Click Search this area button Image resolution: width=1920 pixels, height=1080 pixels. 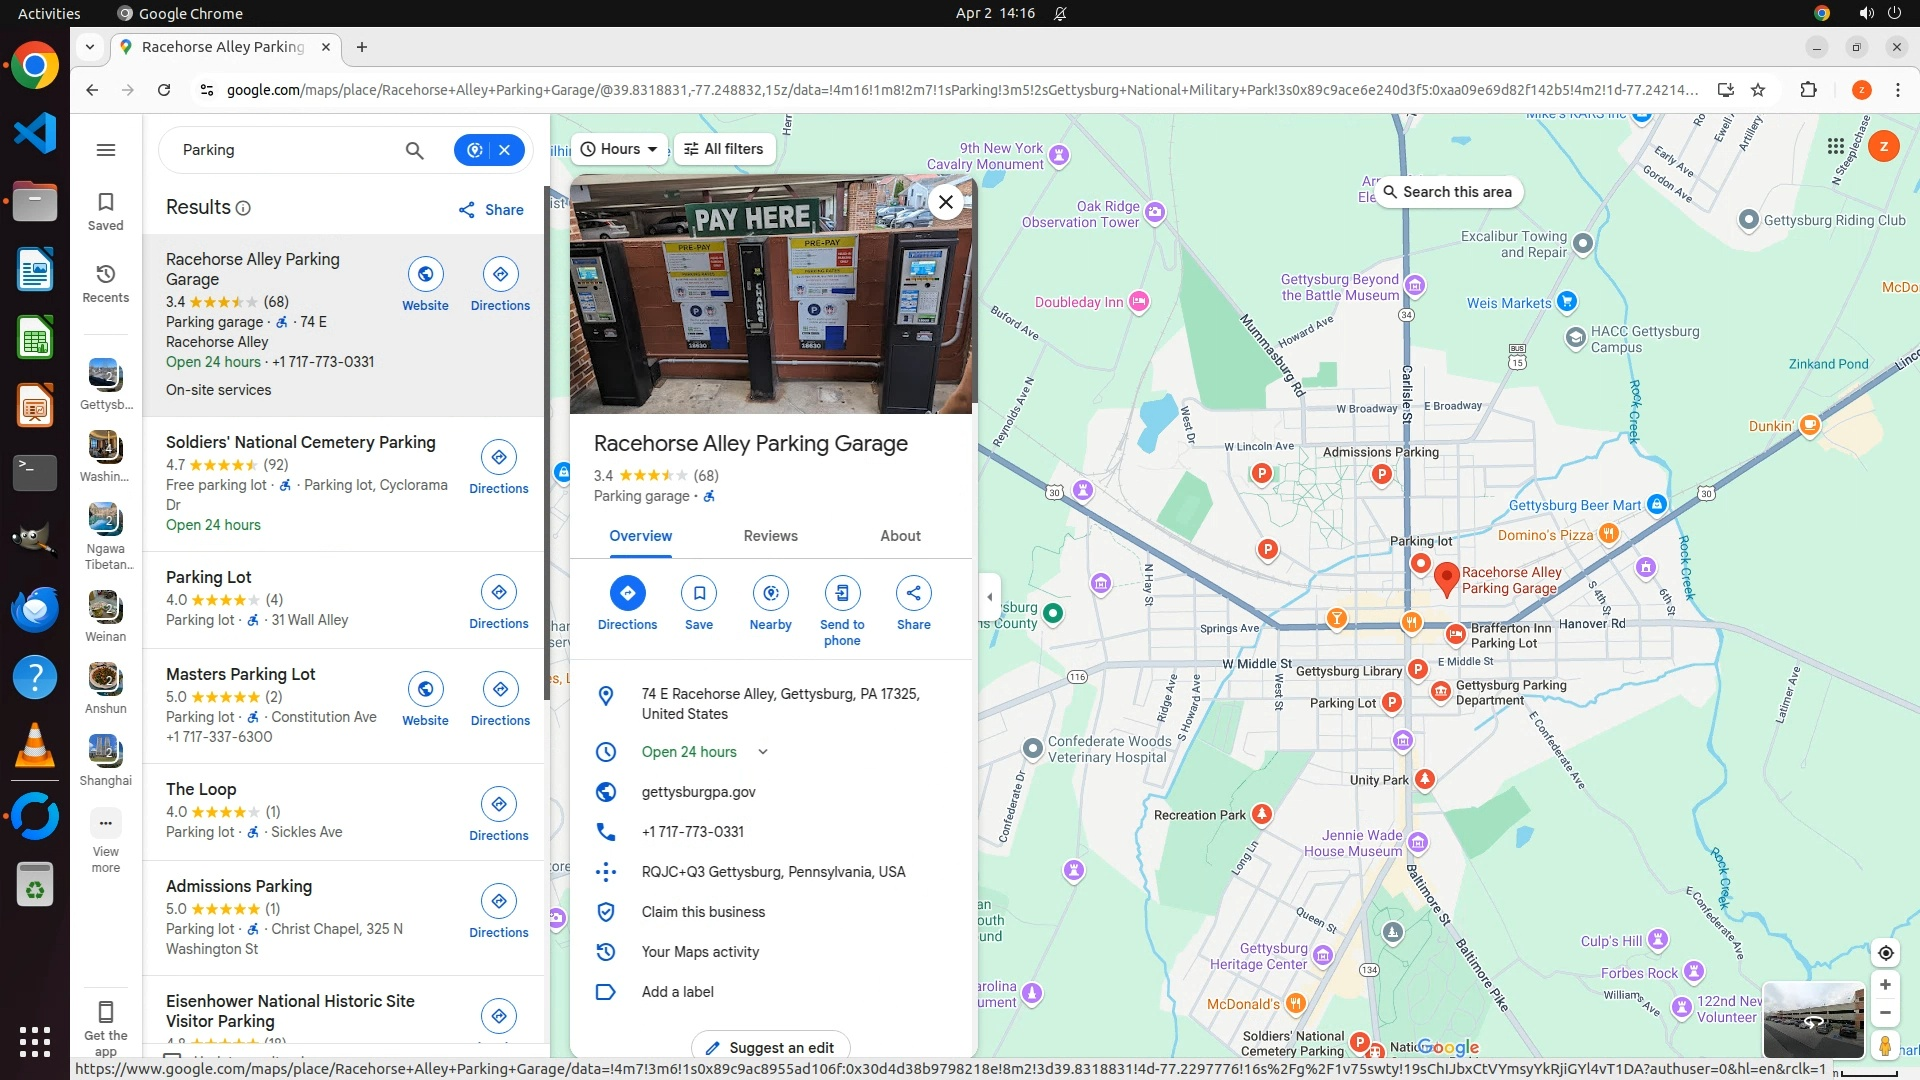click(1447, 192)
